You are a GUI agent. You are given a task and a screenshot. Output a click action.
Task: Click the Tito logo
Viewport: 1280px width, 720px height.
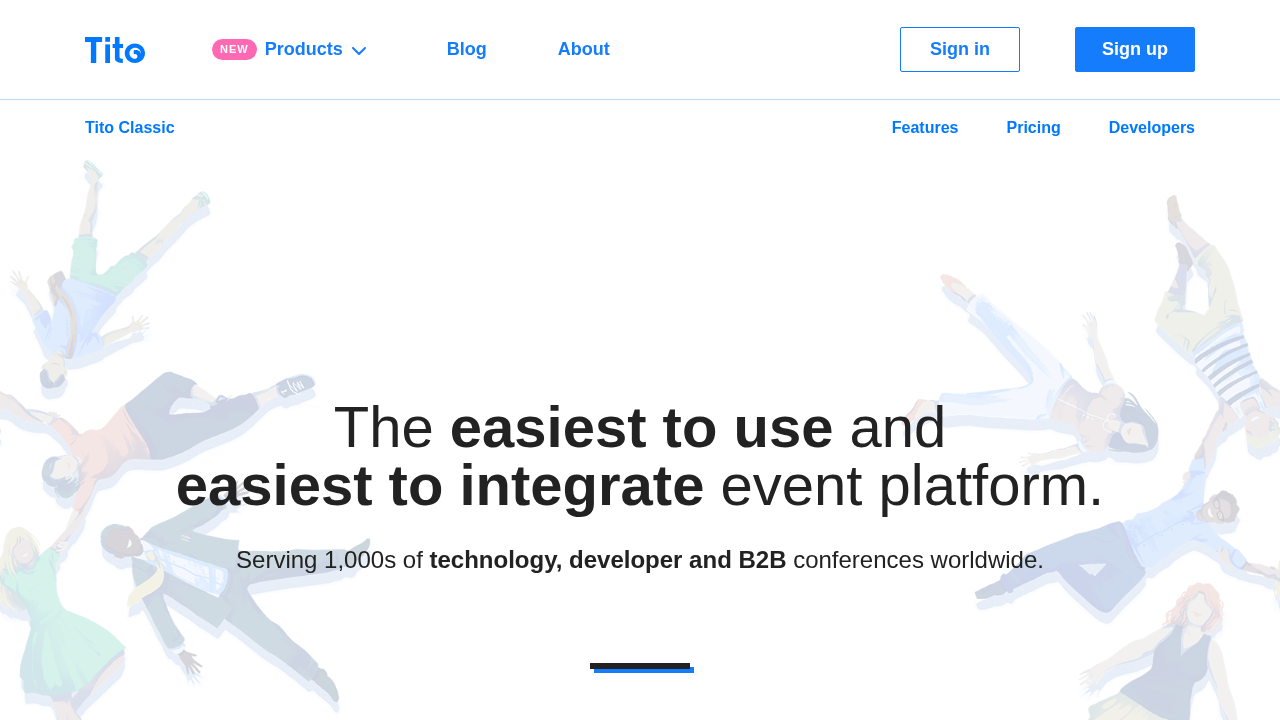(115, 50)
